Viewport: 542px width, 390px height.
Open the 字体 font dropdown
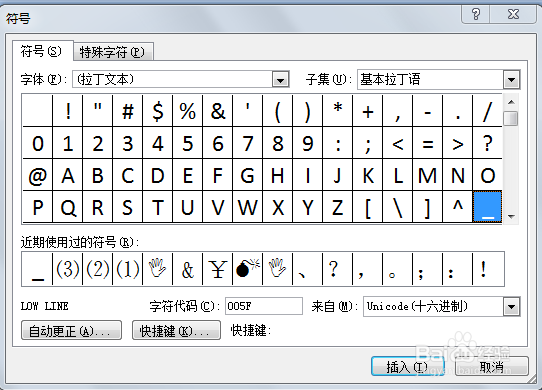pyautogui.click(x=280, y=80)
